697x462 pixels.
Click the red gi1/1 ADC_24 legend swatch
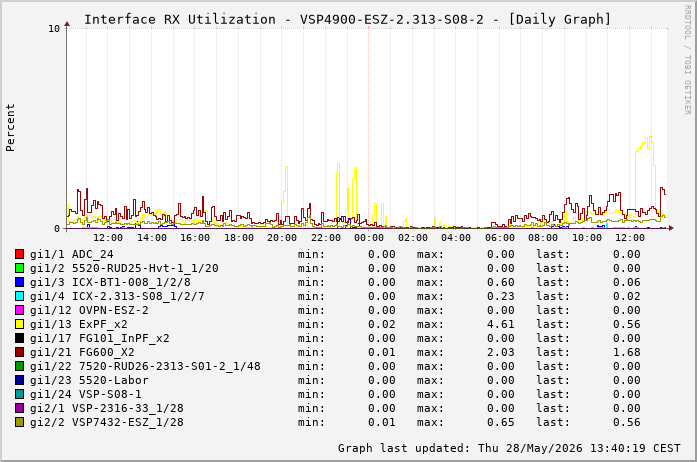coord(19,254)
